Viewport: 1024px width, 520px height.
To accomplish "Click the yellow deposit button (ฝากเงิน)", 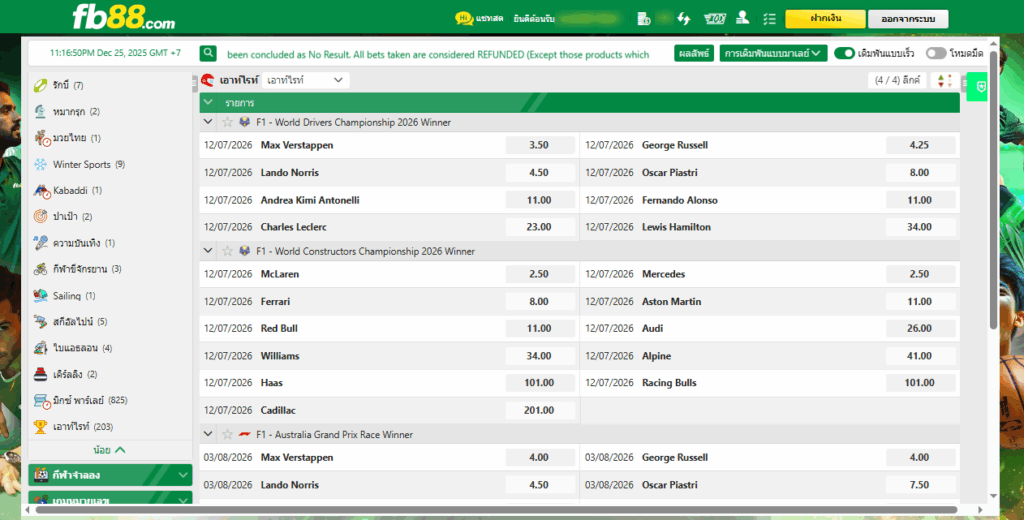I will pyautogui.click(x=825, y=18).
